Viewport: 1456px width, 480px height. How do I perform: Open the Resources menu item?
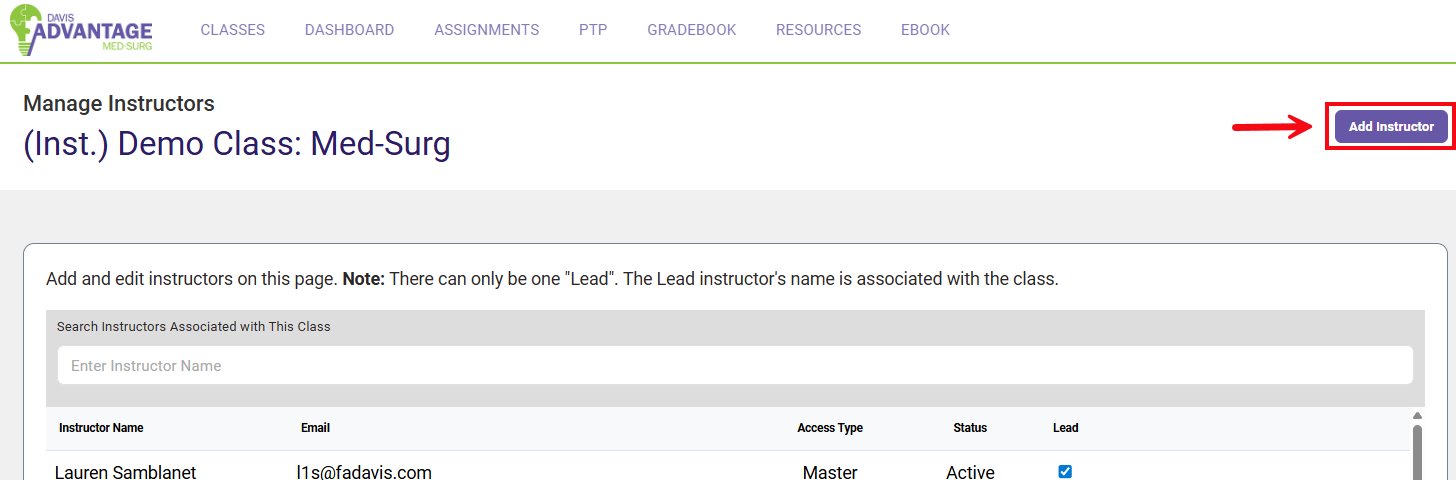point(818,30)
